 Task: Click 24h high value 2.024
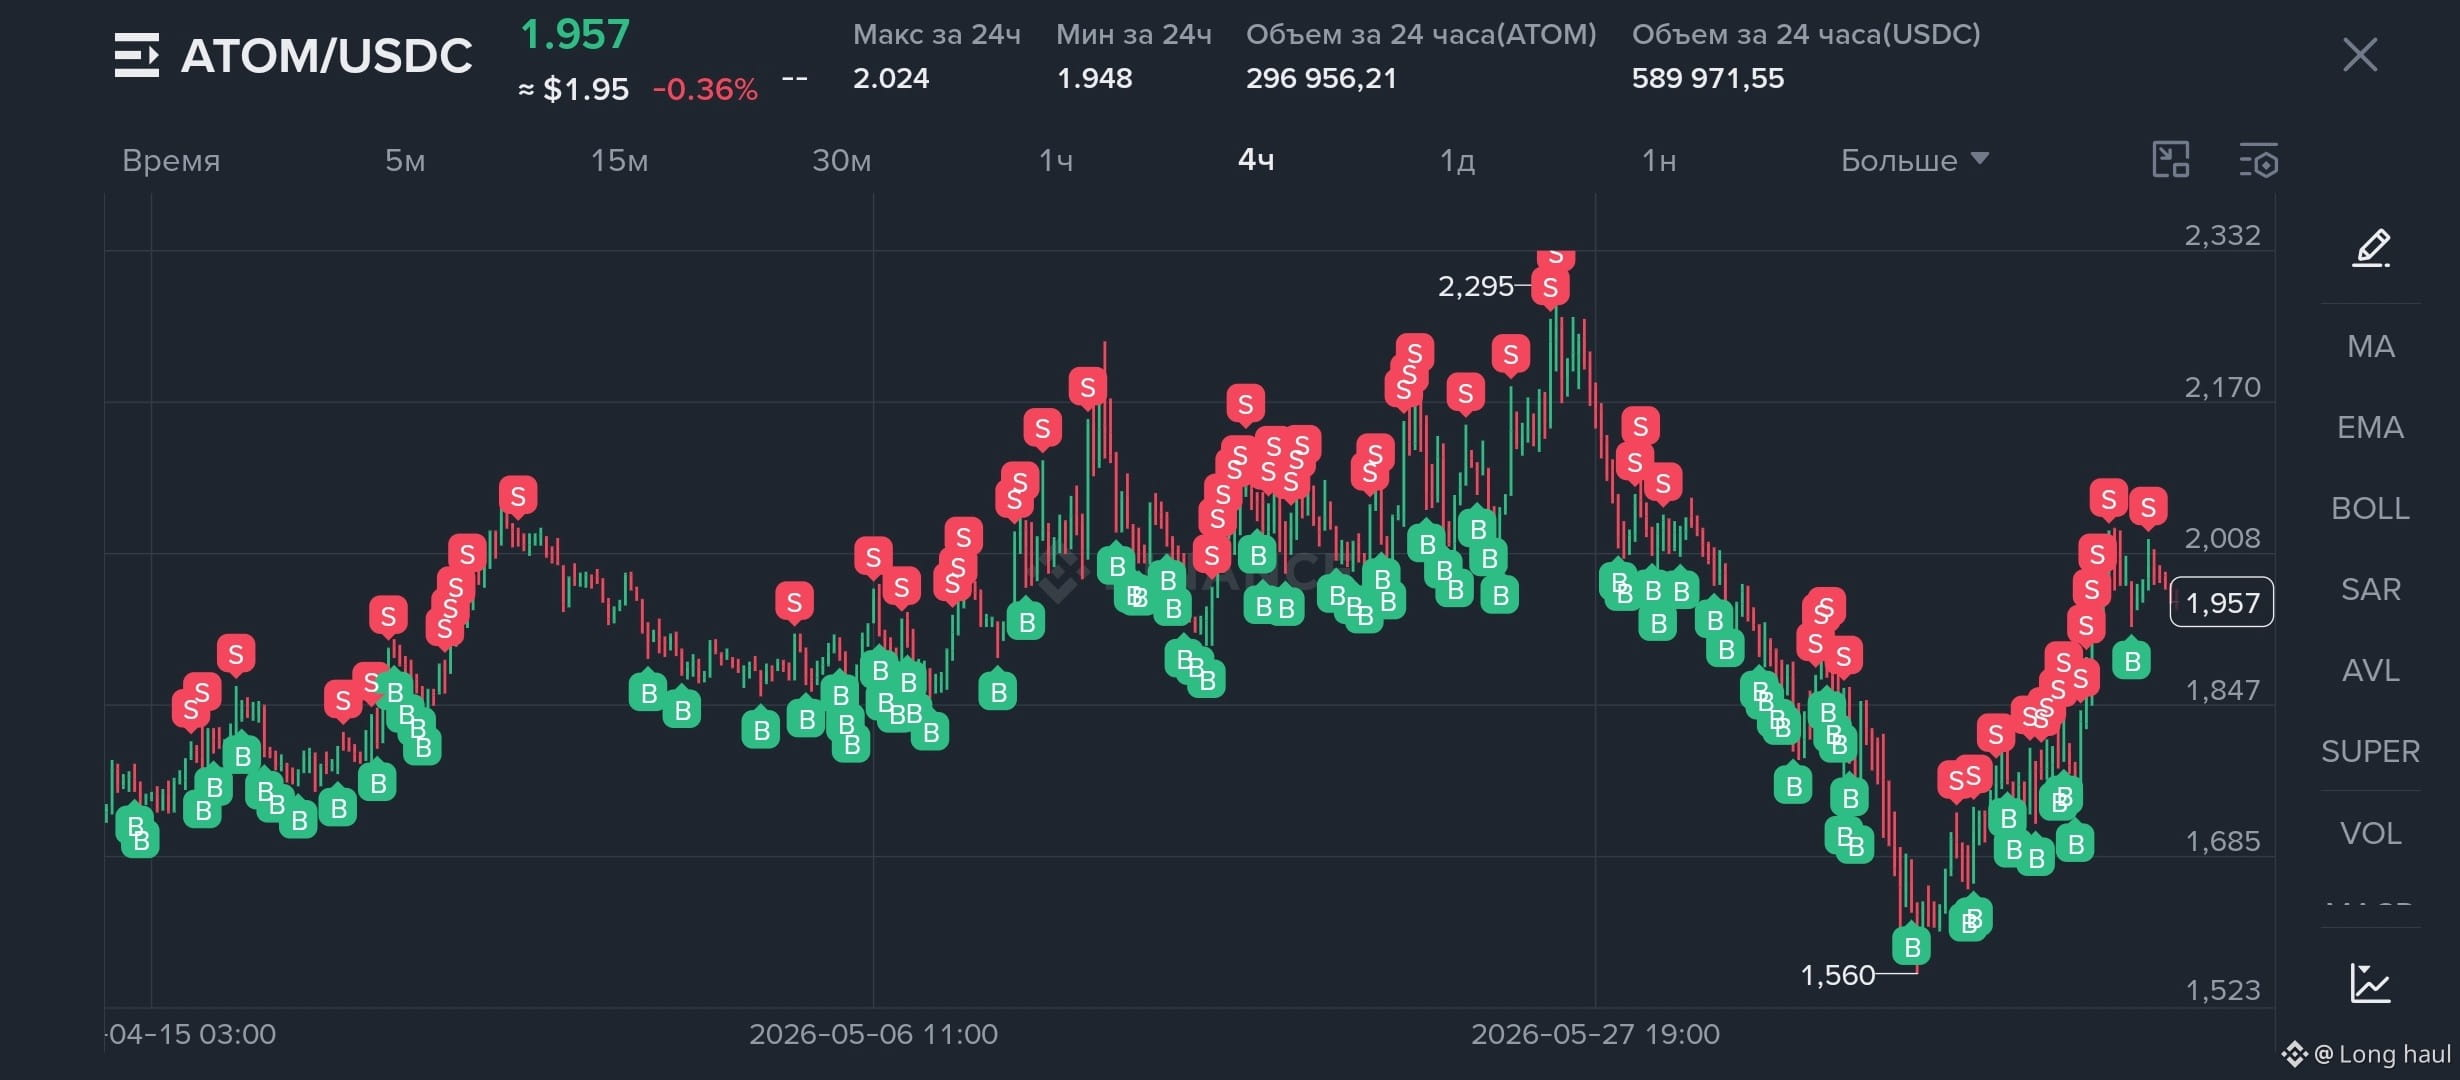[x=891, y=78]
